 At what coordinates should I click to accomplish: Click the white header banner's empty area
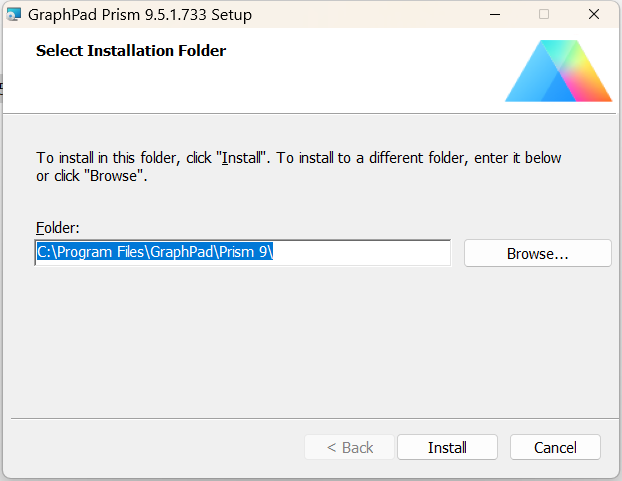coord(350,75)
